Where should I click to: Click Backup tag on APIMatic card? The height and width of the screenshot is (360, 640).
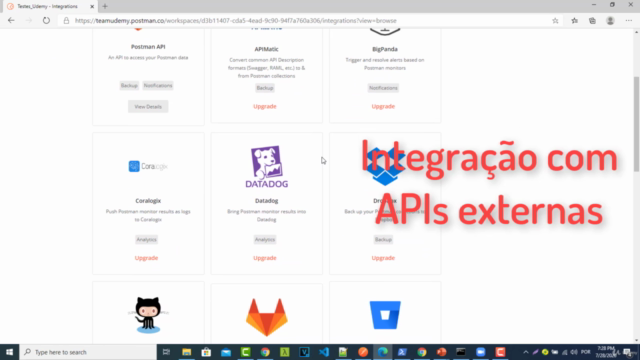264,88
